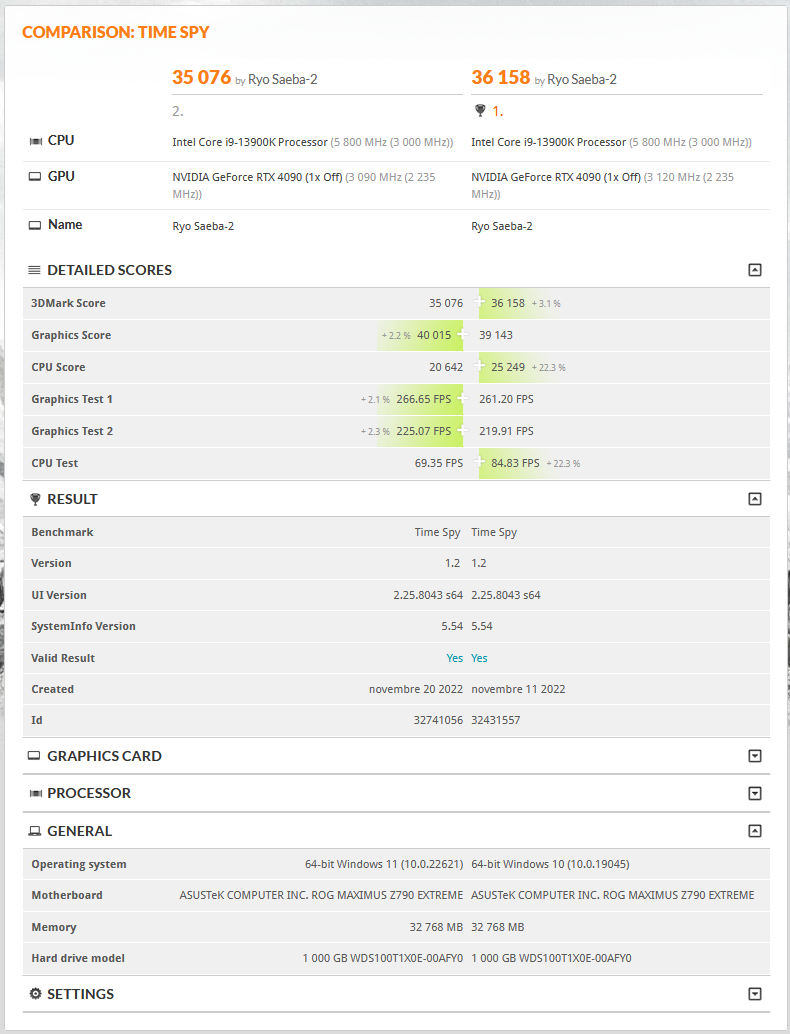The image size is (790, 1034).
Task: Collapse the Detailed Scores section
Action: (x=755, y=270)
